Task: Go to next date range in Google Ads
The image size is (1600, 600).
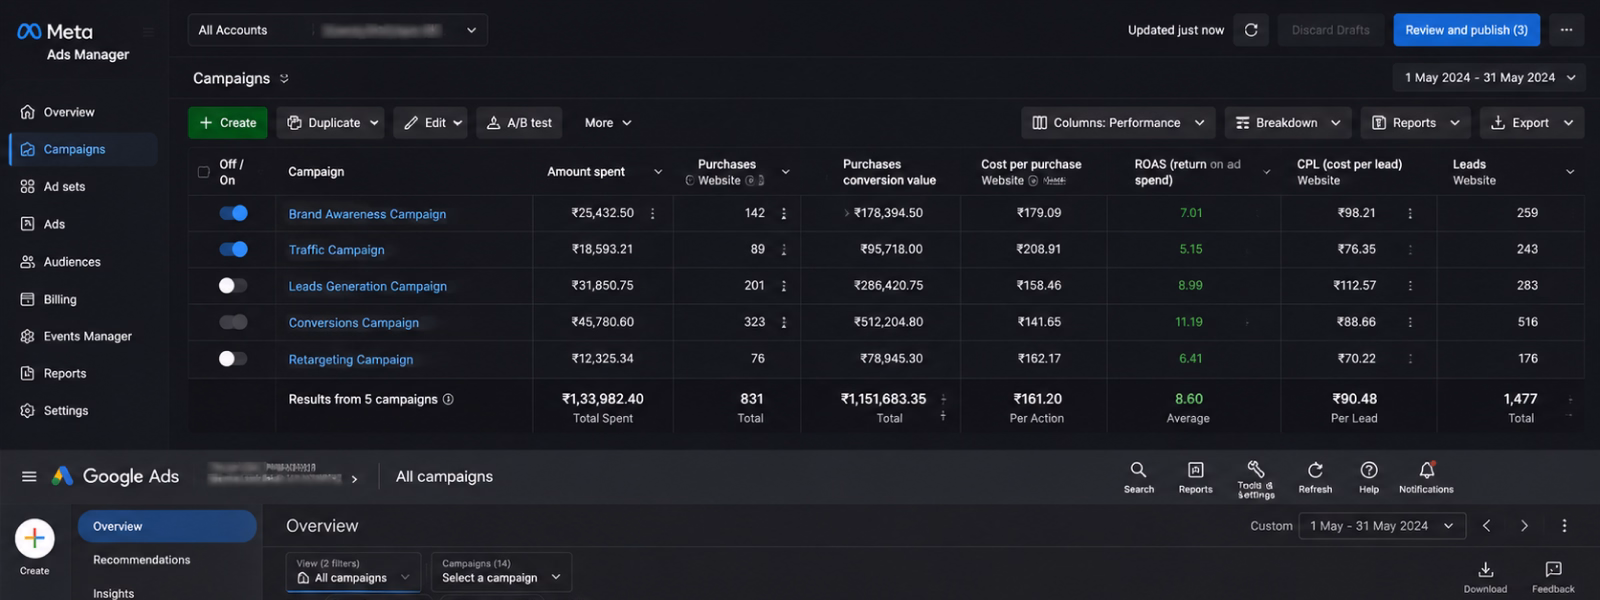Action: (1524, 526)
